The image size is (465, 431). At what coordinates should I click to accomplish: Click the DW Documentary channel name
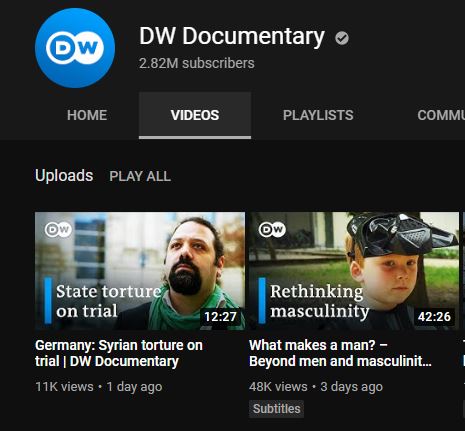pyautogui.click(x=232, y=36)
